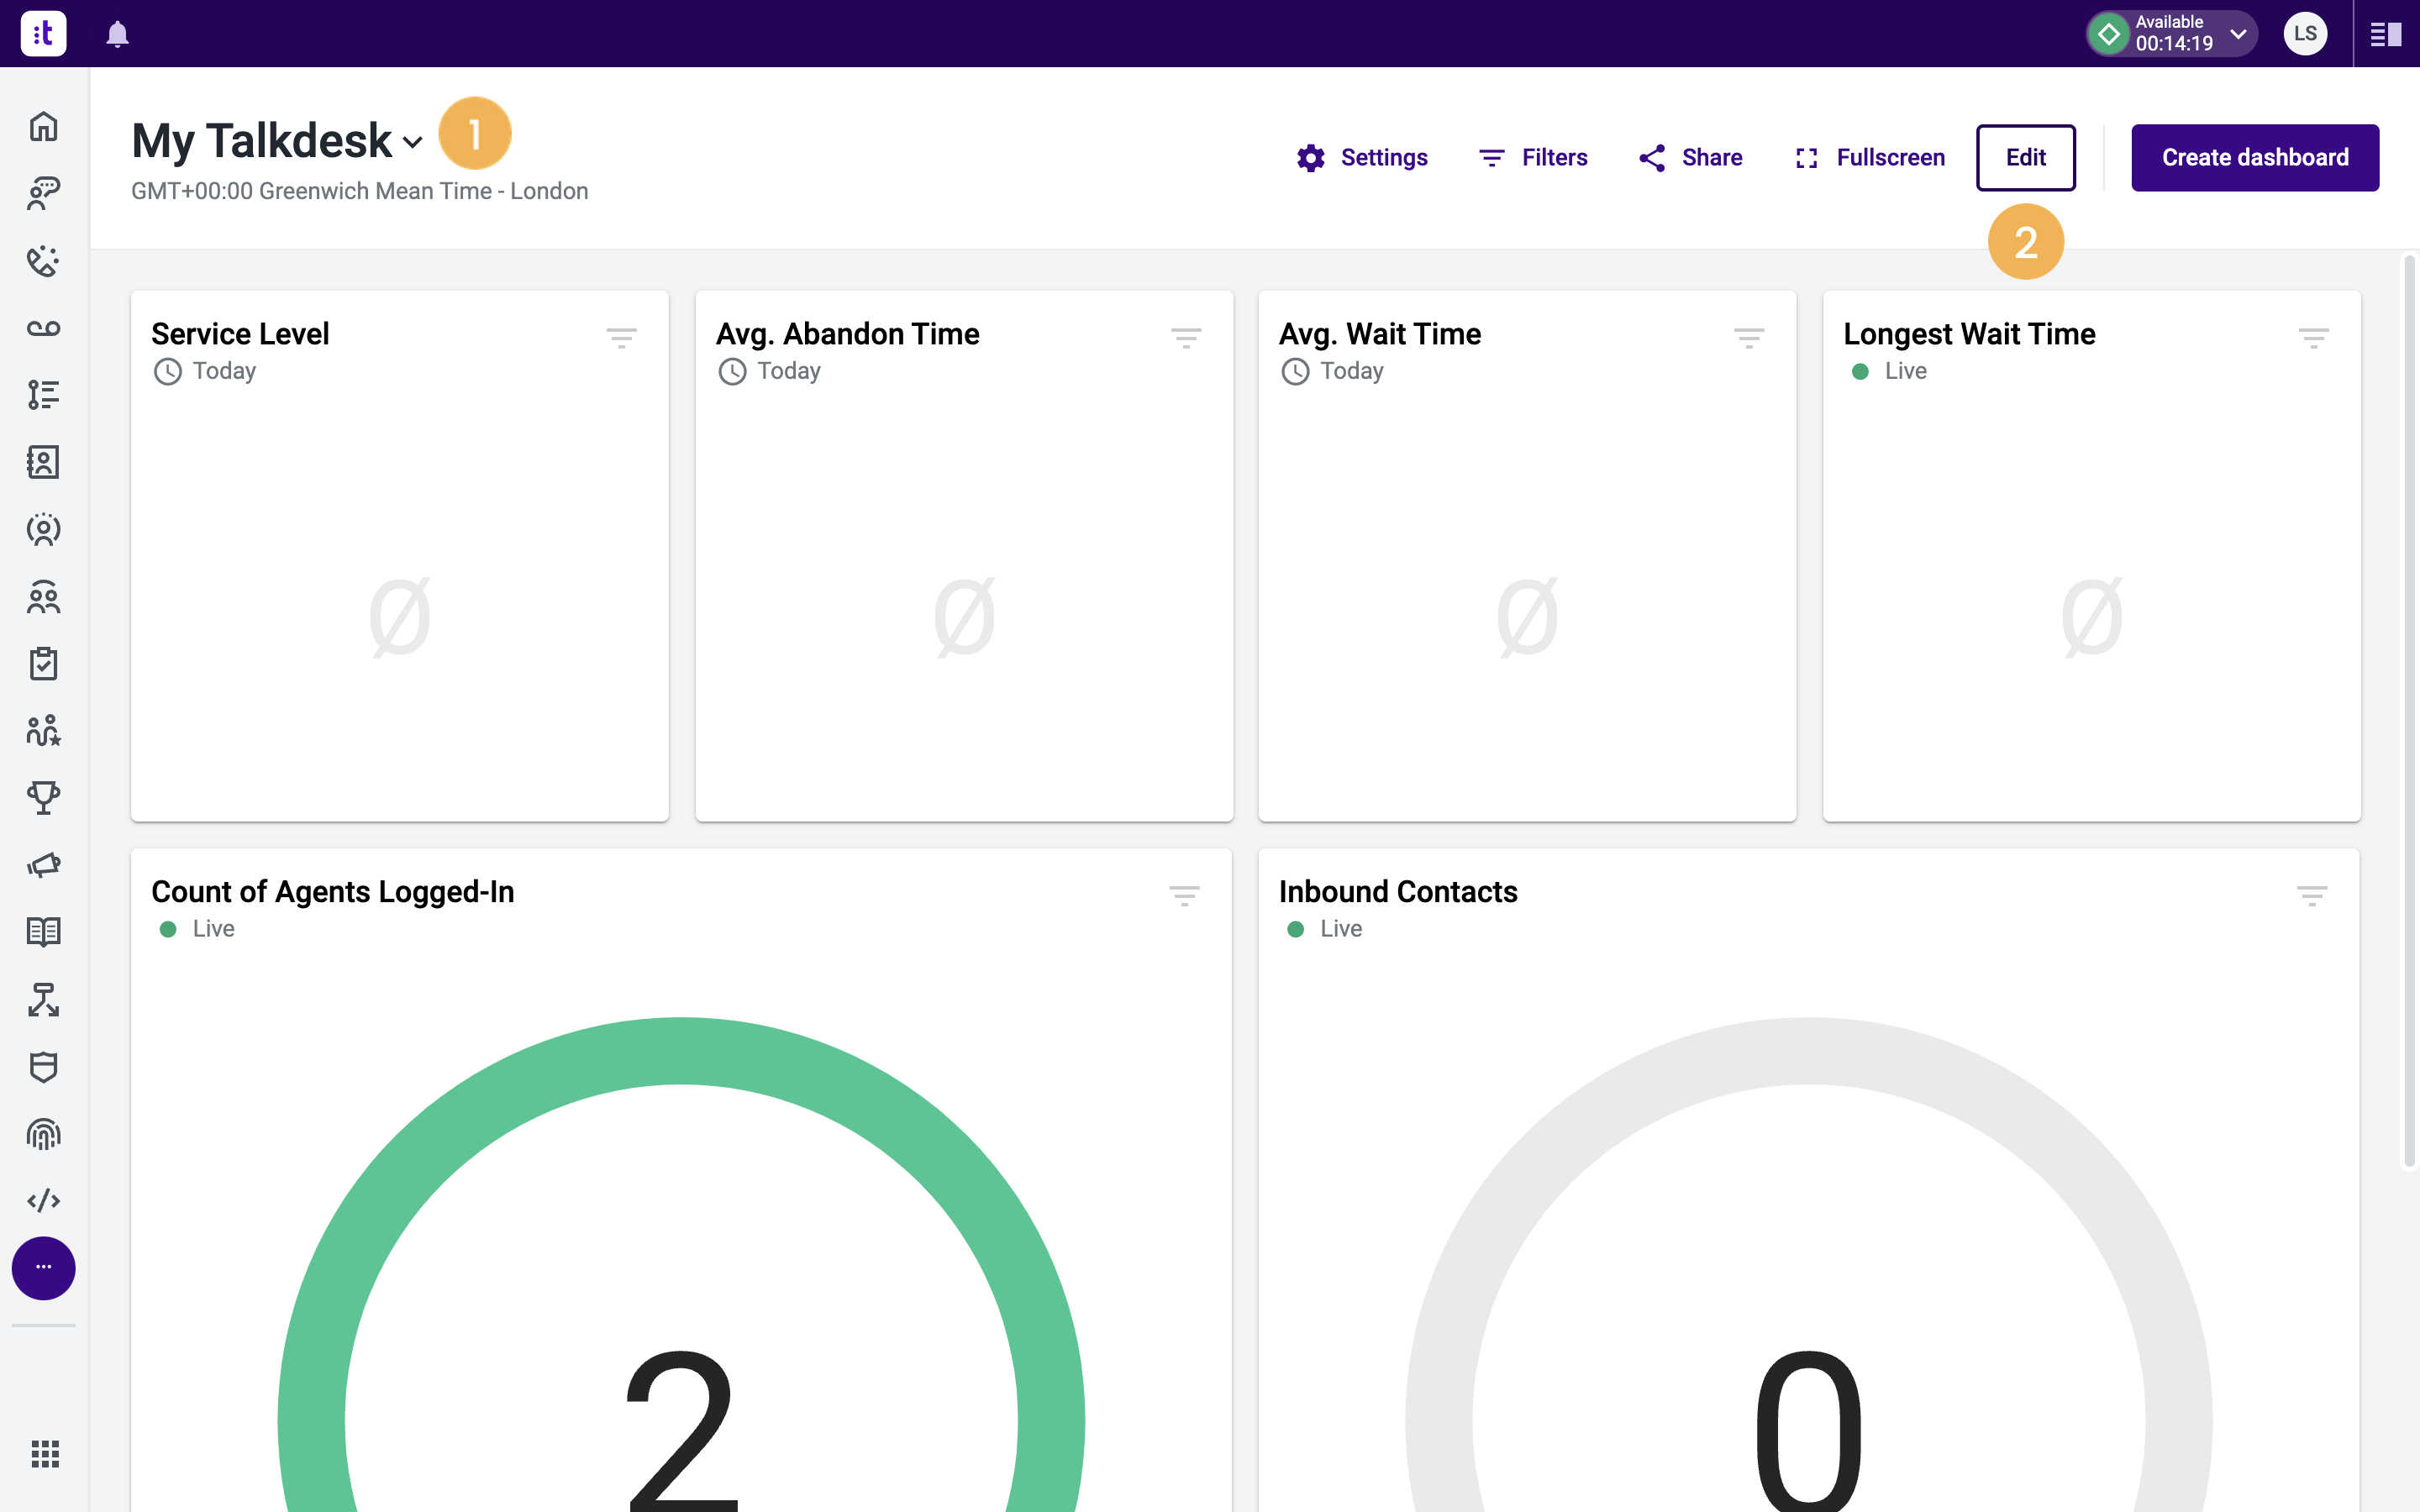Open the Avg. Abandon Time widget filter icon
This screenshot has height=1512, width=2420.
[1186, 338]
